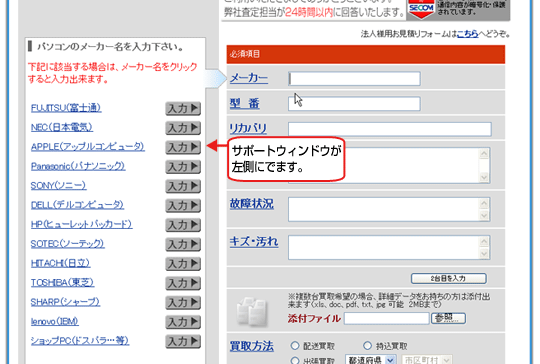Focus the リカバリ text input field
The width and height of the screenshot is (540, 364).
point(390,129)
